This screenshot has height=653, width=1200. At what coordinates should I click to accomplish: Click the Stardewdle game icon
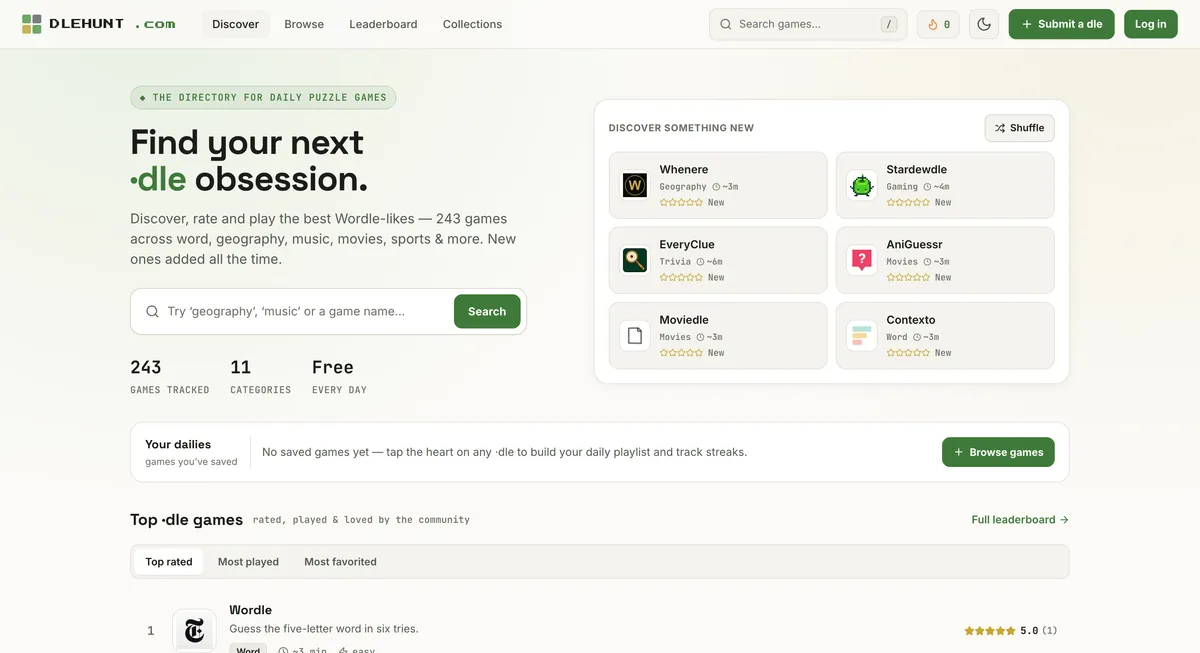(862, 185)
